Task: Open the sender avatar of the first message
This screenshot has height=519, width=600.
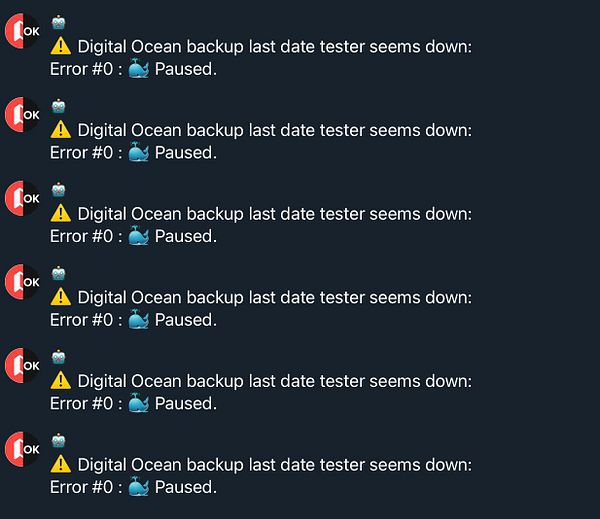Action: [x=23, y=31]
